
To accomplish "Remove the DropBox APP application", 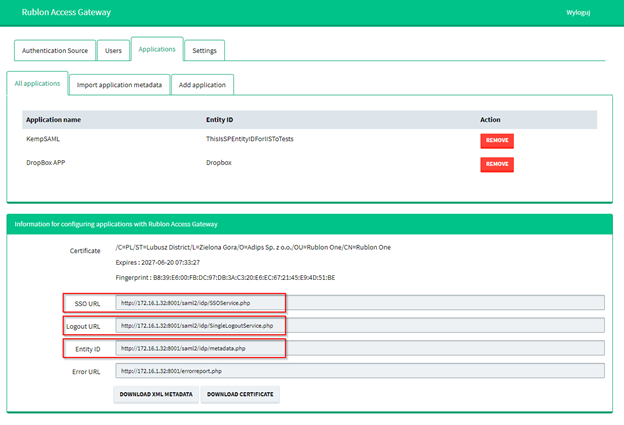I will click(496, 164).
